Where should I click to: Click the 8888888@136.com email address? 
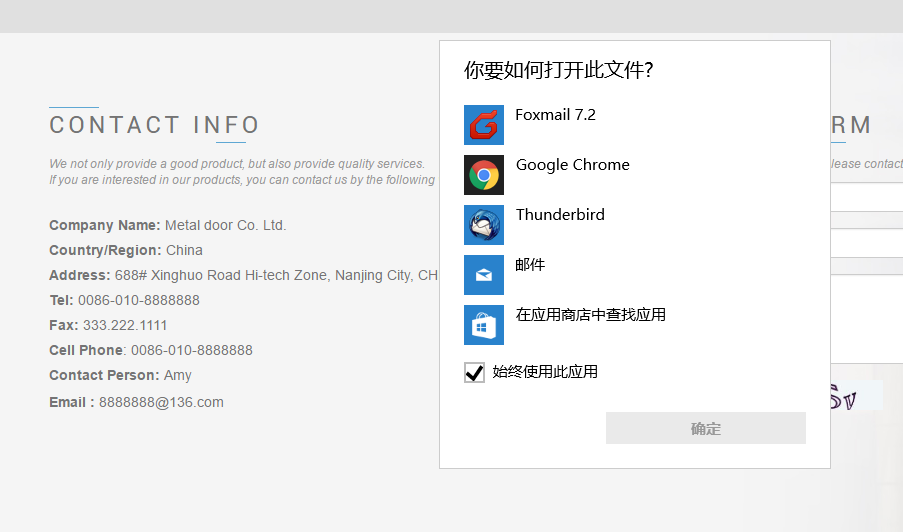[x=161, y=402]
